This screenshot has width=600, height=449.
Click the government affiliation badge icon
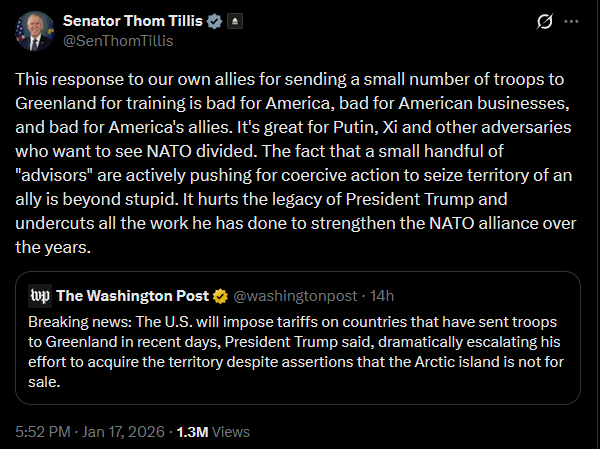click(235, 21)
